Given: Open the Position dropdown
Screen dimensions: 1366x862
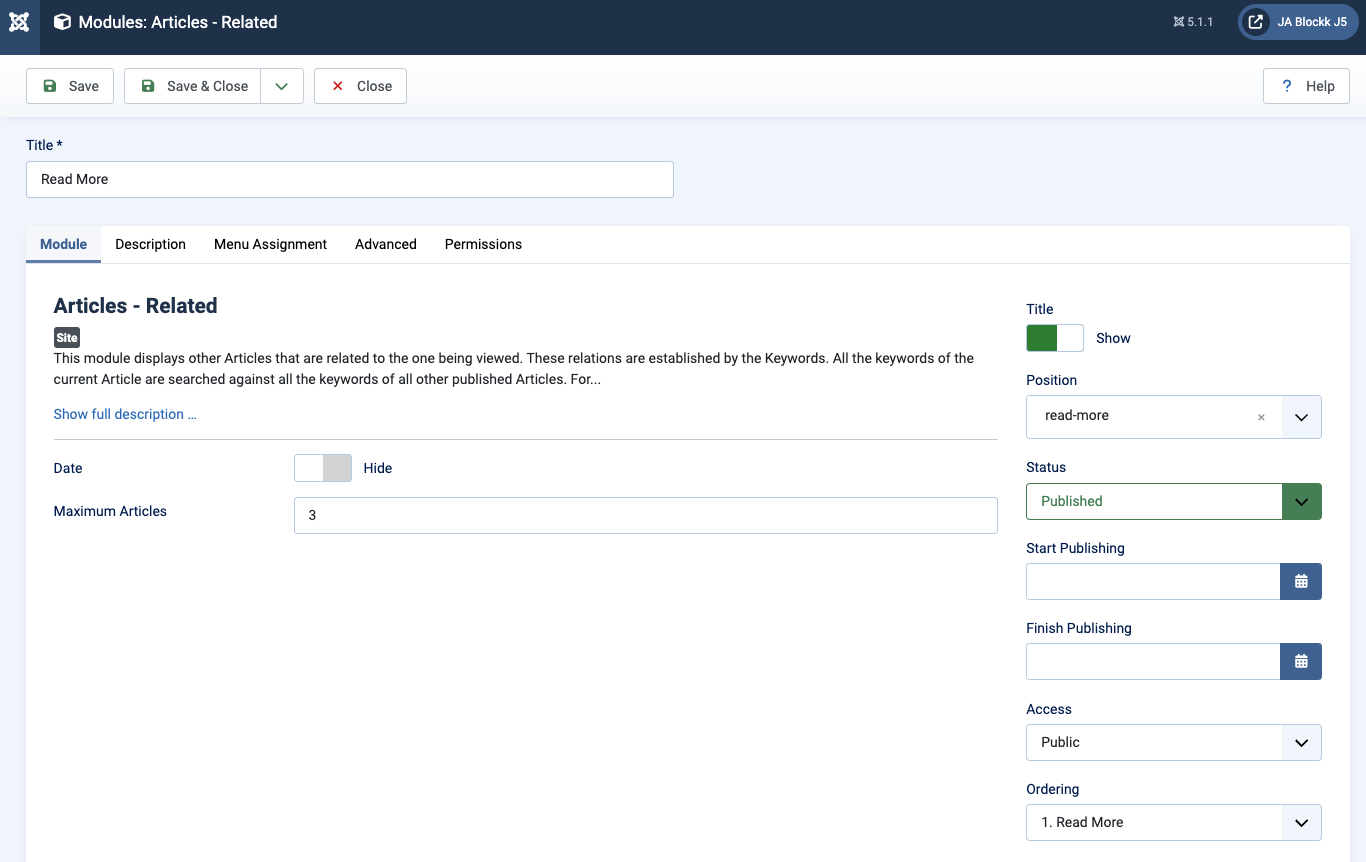Looking at the screenshot, I should (x=1301, y=417).
